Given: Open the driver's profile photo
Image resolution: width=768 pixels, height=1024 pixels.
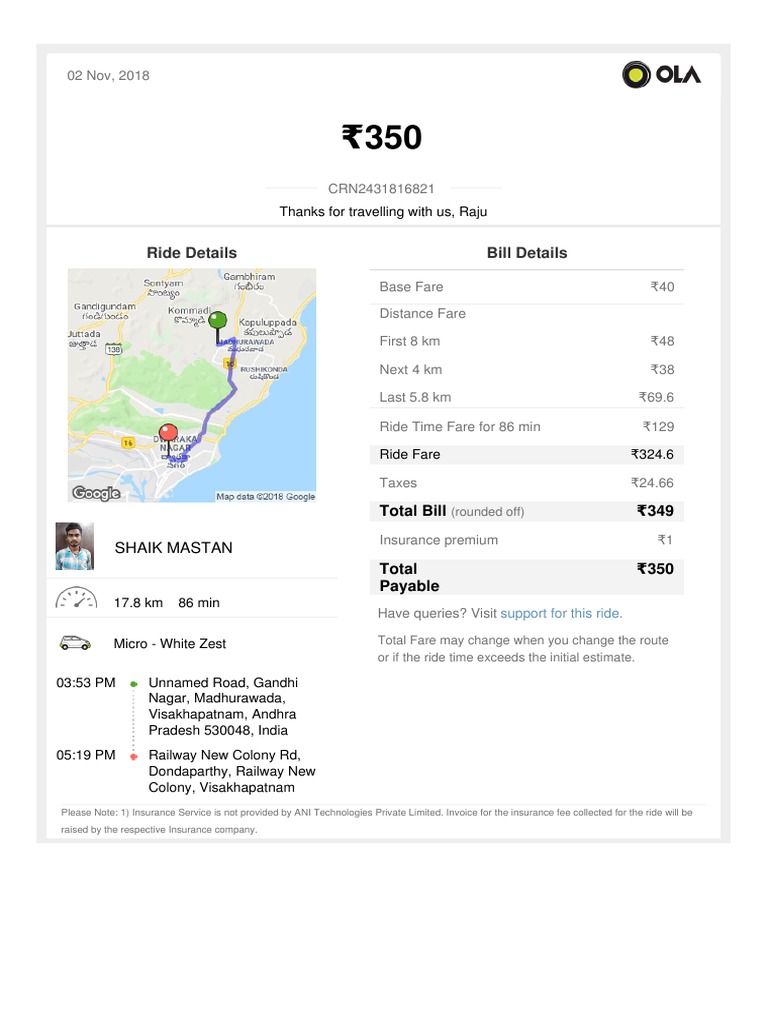Looking at the screenshot, I should [75, 546].
